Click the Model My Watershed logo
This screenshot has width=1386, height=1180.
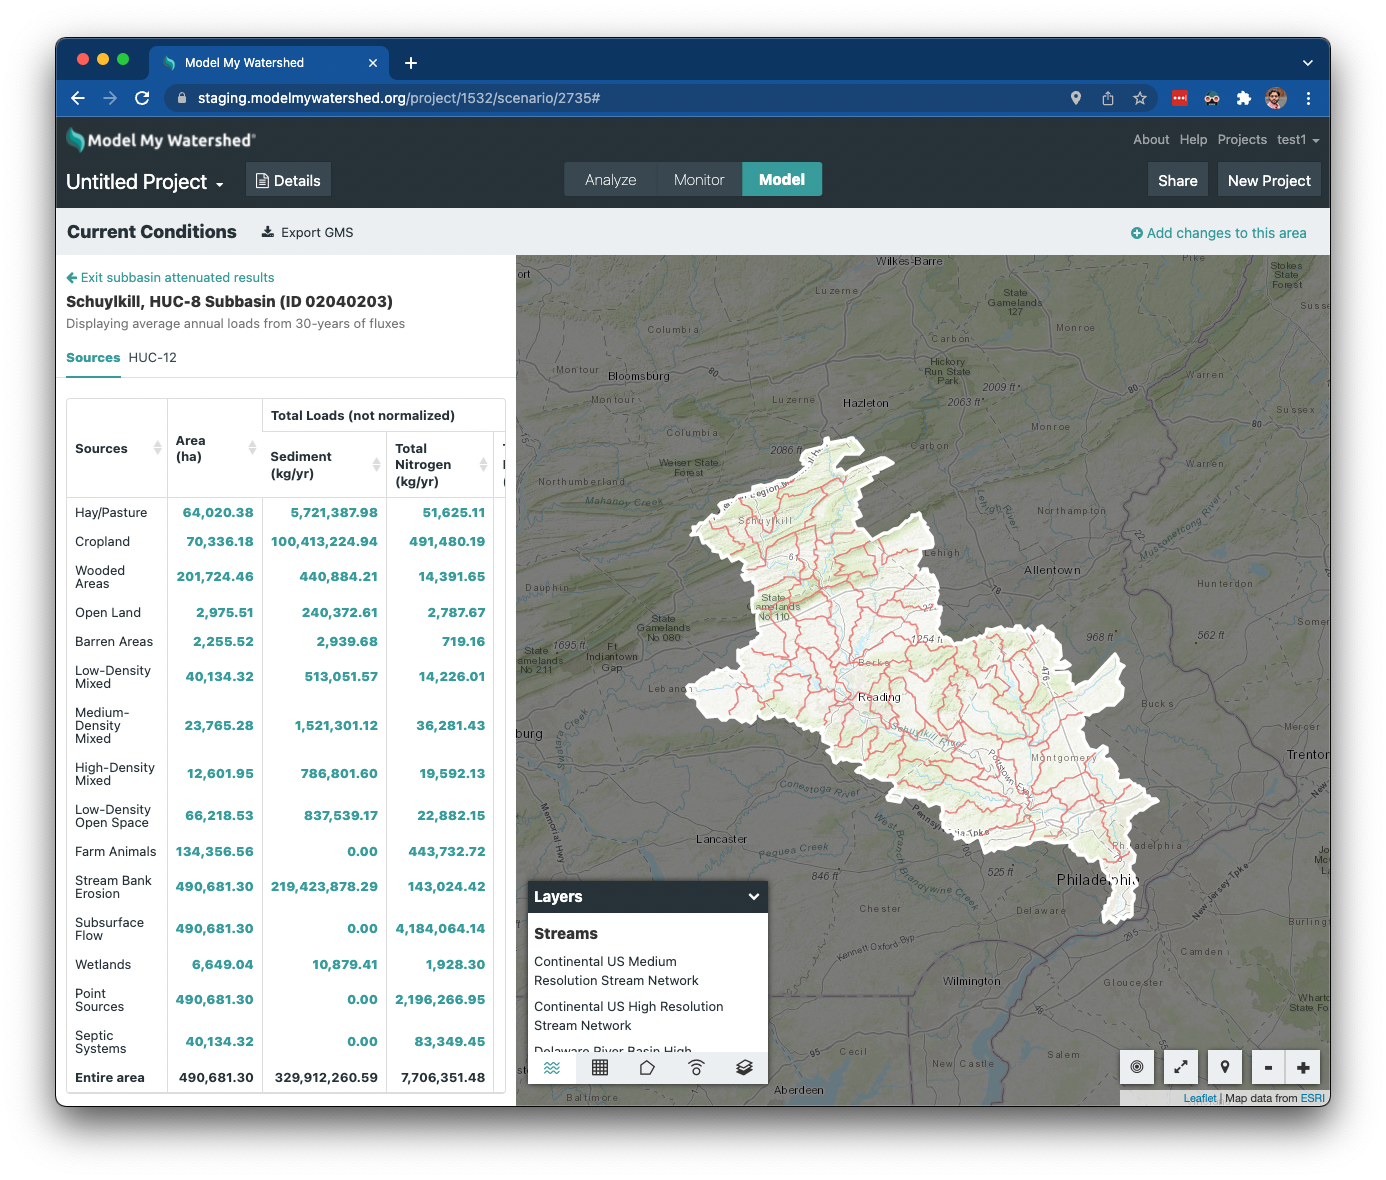(161, 140)
